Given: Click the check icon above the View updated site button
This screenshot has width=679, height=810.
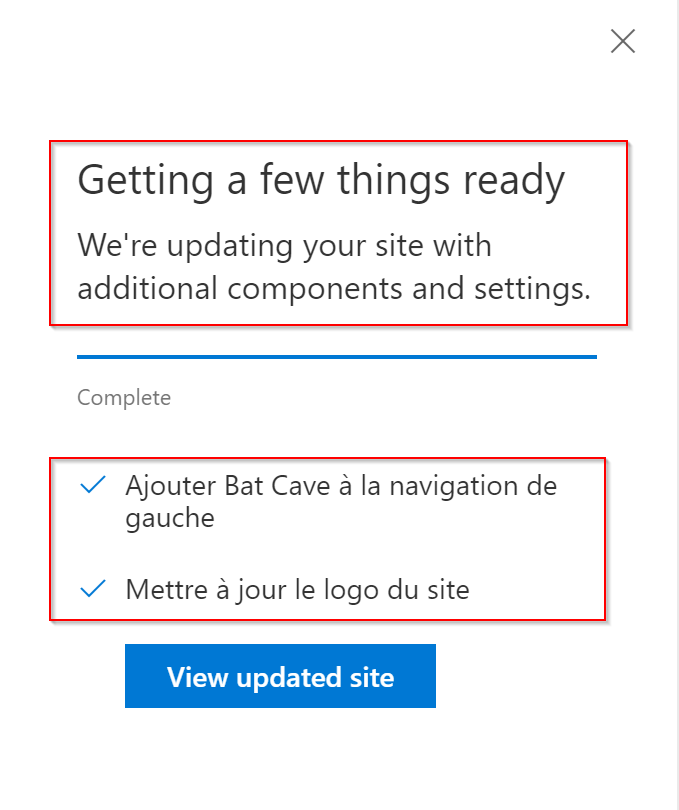Looking at the screenshot, I should (x=91, y=589).
